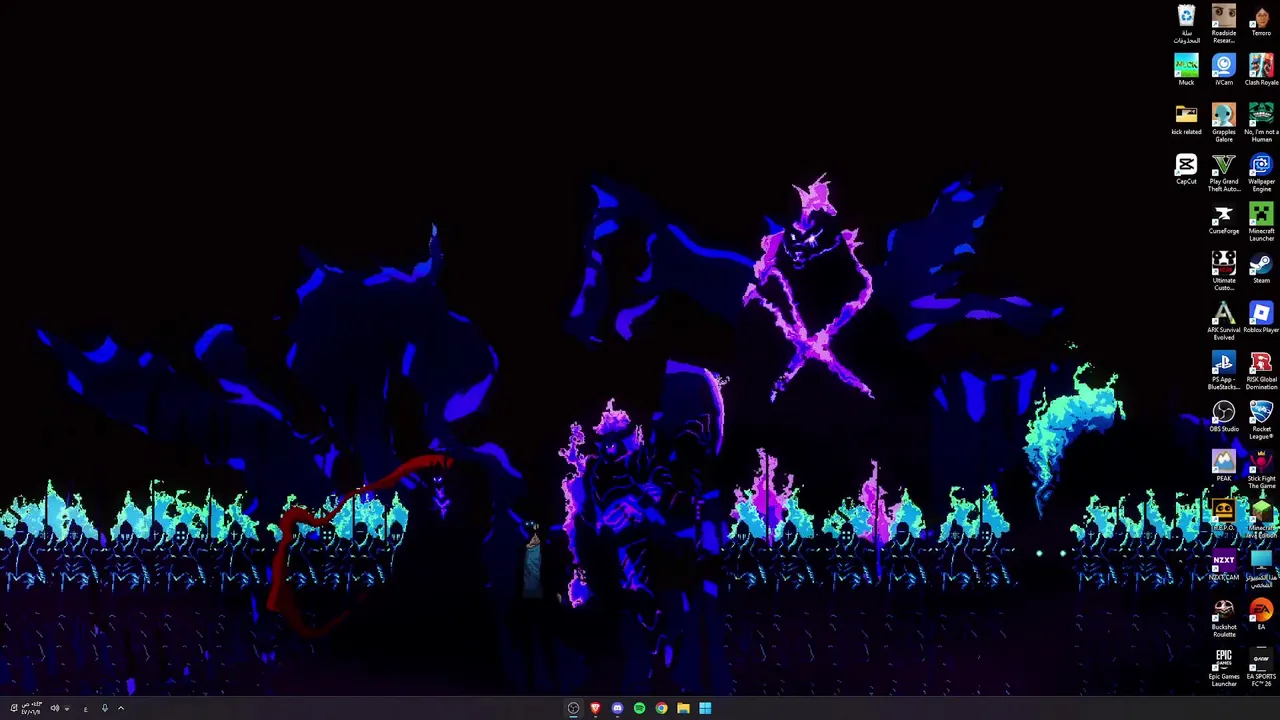Screen dimensions: 1280x720
Task: Open Google Chrome from the taskbar
Action: coord(661,708)
